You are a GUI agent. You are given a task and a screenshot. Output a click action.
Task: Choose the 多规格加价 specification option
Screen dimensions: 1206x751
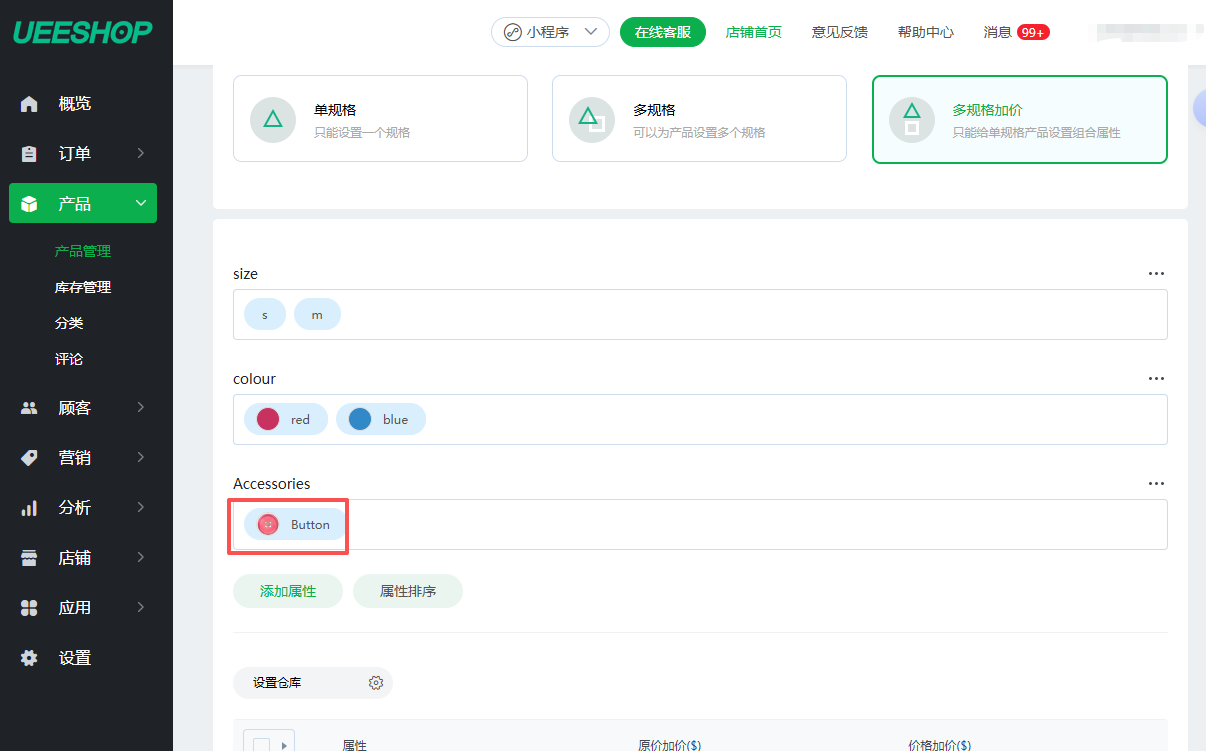pos(1019,119)
